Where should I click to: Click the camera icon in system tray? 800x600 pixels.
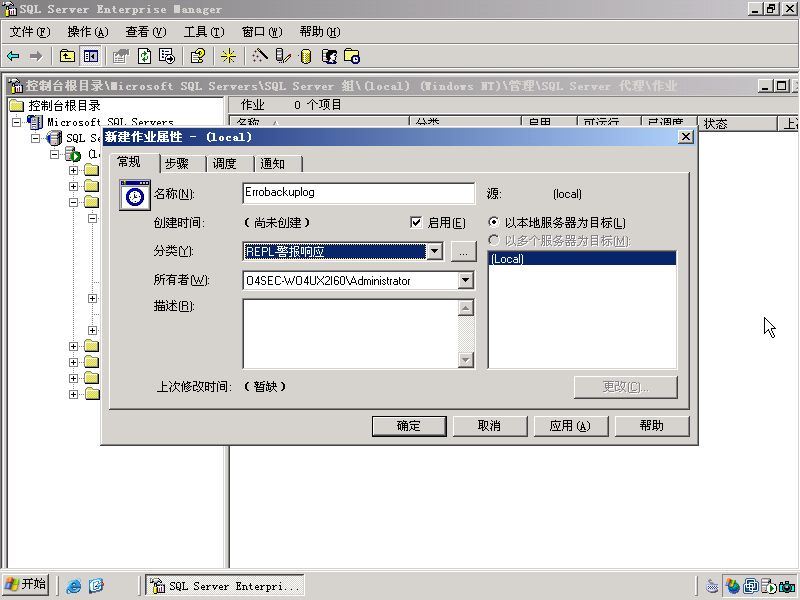[x=787, y=586]
